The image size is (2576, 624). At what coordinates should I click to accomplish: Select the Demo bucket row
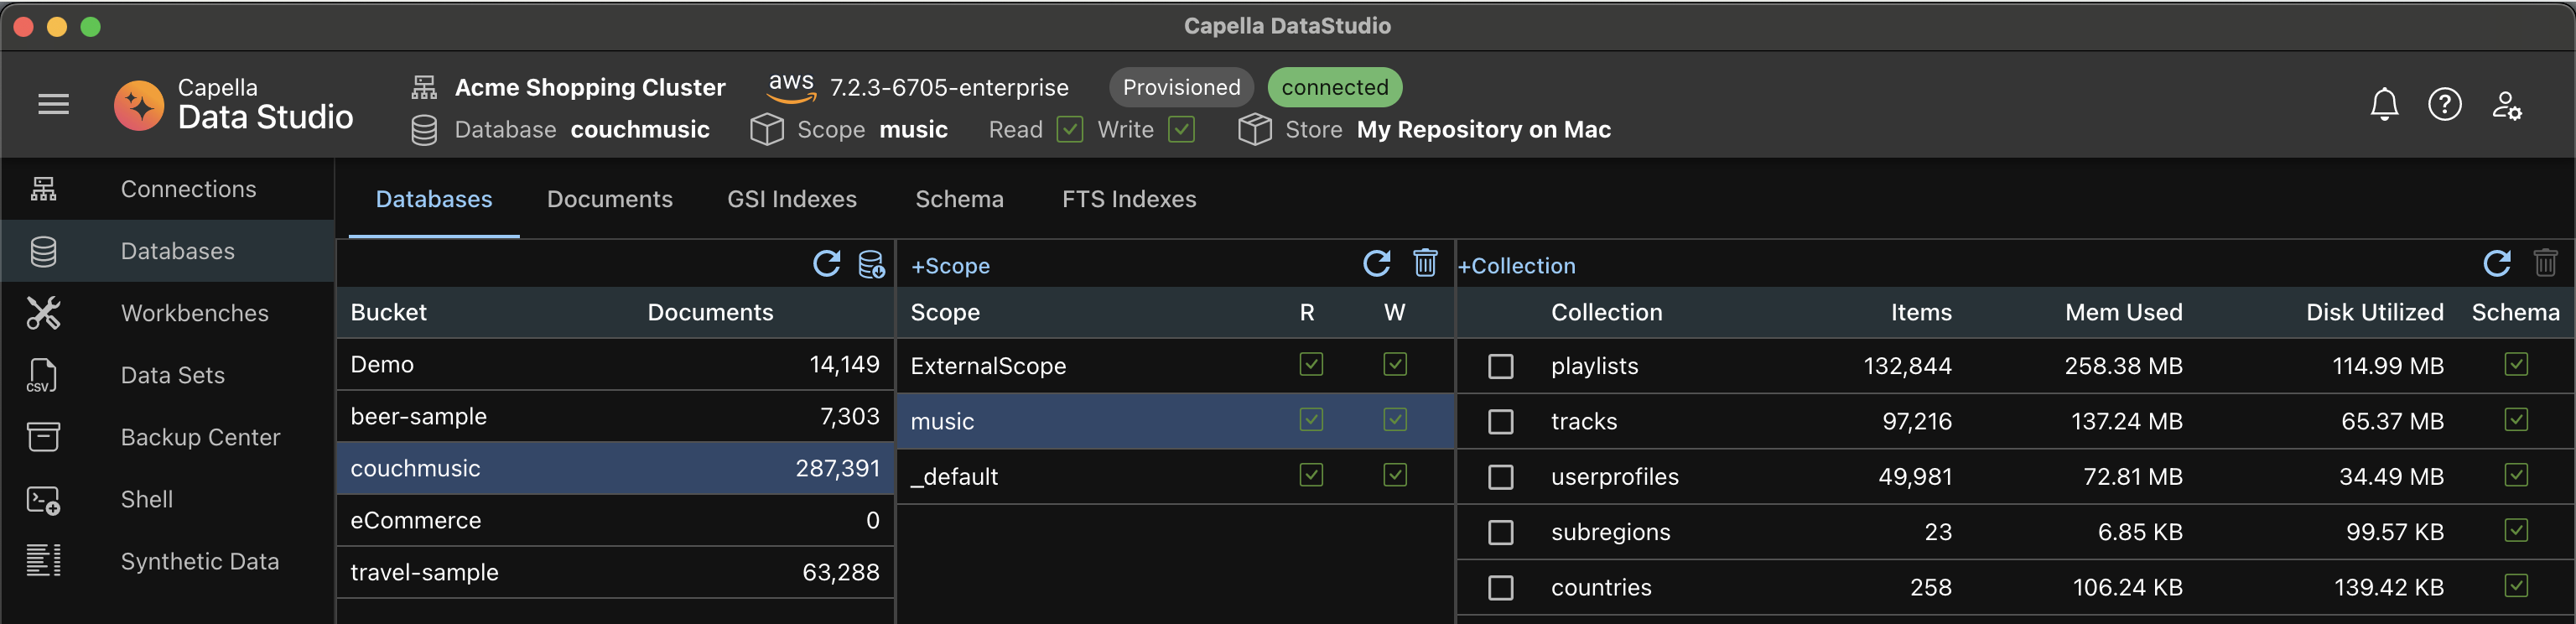(614, 364)
